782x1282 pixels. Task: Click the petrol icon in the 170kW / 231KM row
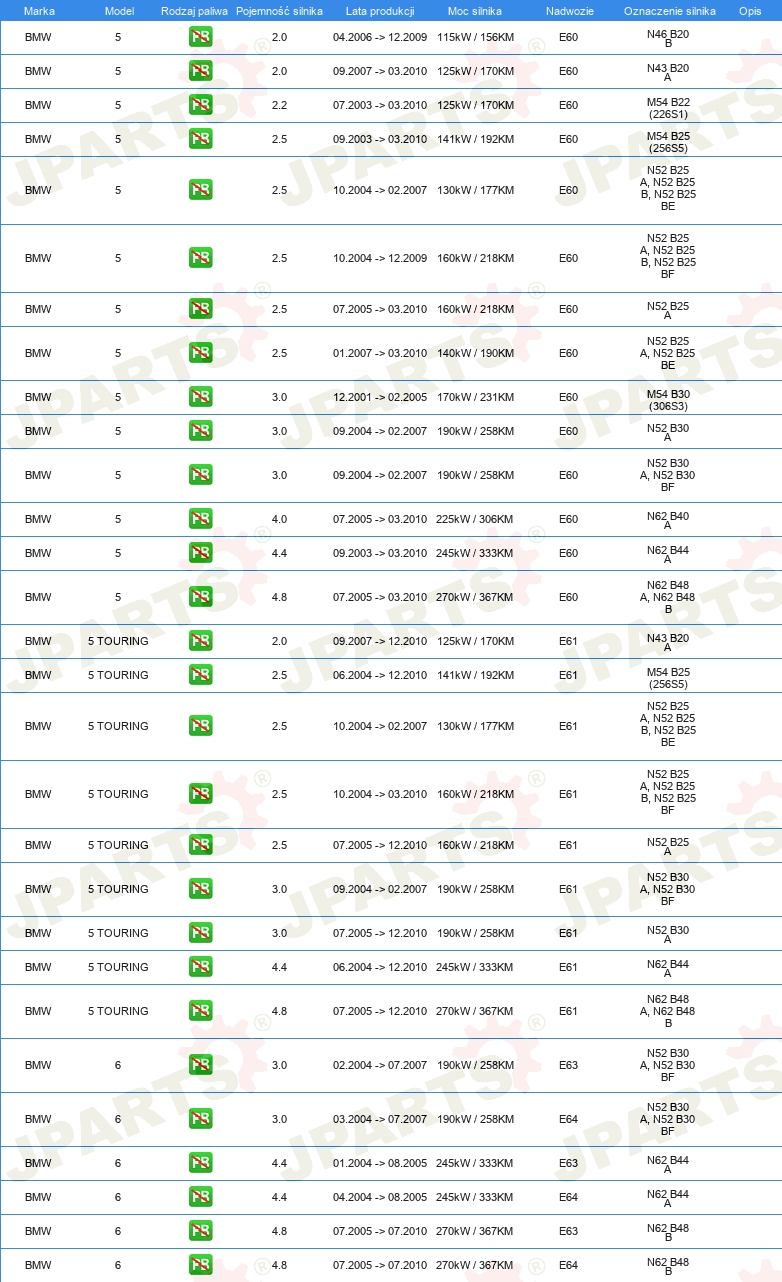(200, 397)
